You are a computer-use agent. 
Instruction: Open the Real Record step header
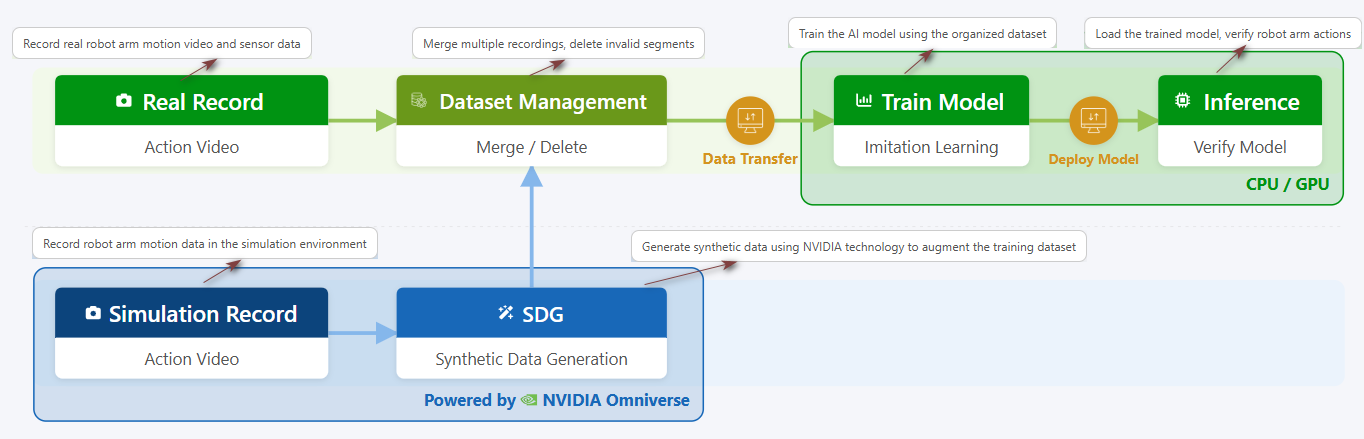coord(191,101)
